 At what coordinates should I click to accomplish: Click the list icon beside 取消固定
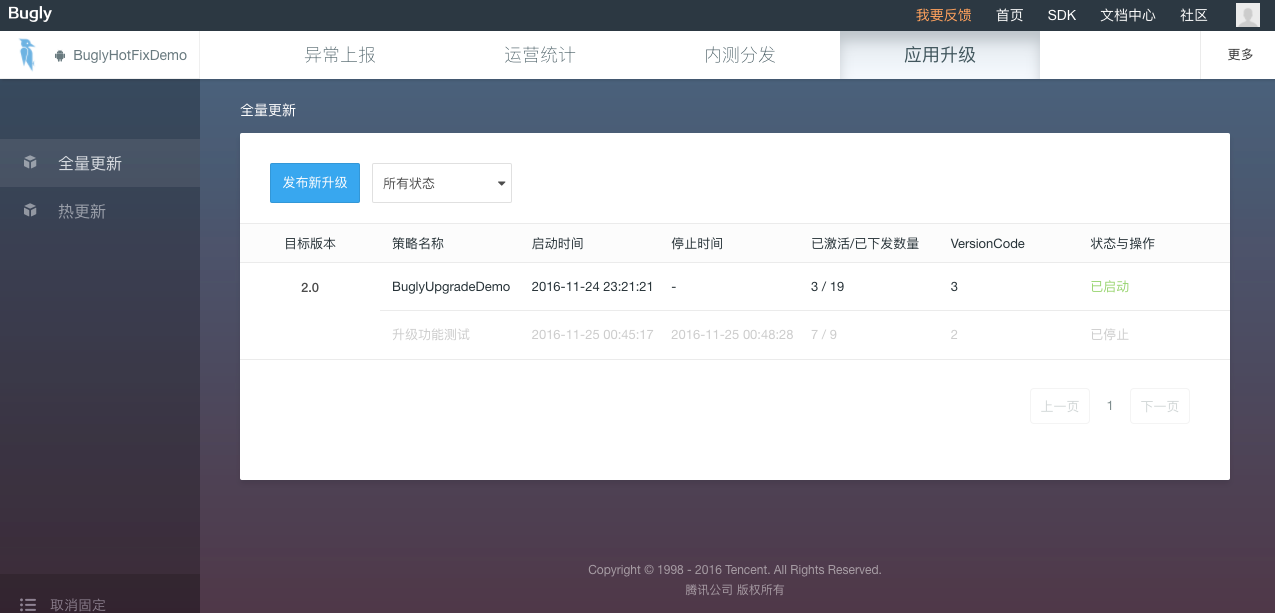click(x=28, y=604)
